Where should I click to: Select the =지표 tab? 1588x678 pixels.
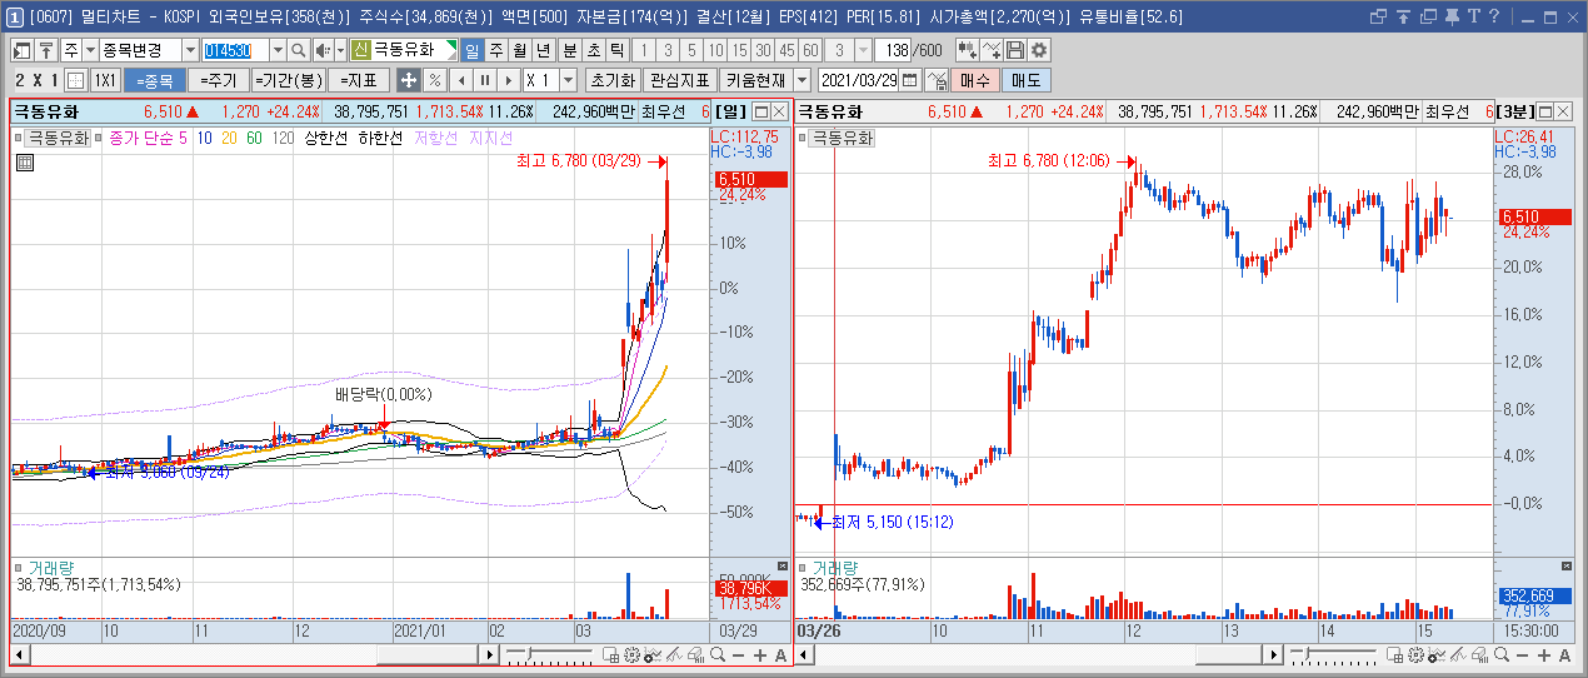[359, 80]
